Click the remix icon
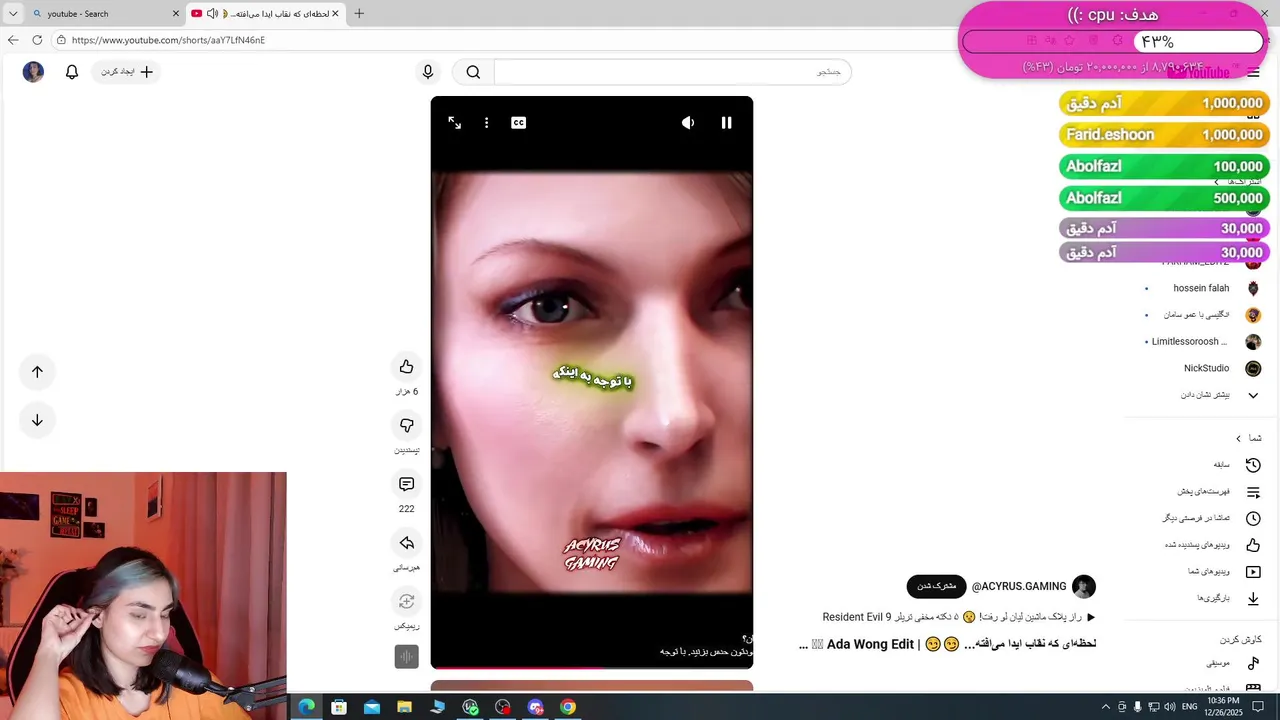 (x=406, y=601)
